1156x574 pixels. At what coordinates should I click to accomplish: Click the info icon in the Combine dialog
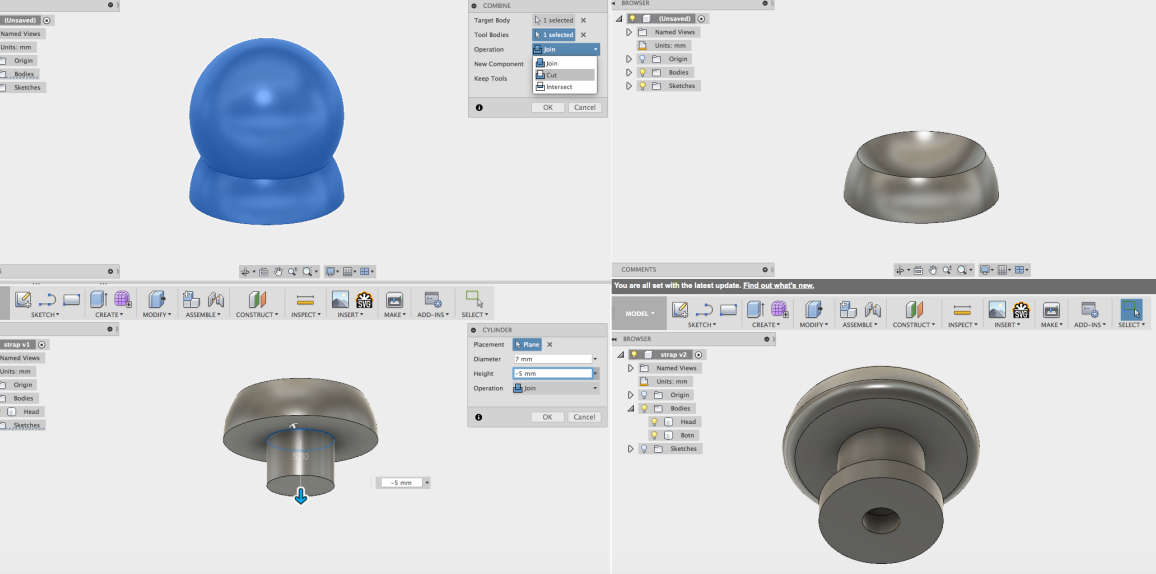point(479,108)
